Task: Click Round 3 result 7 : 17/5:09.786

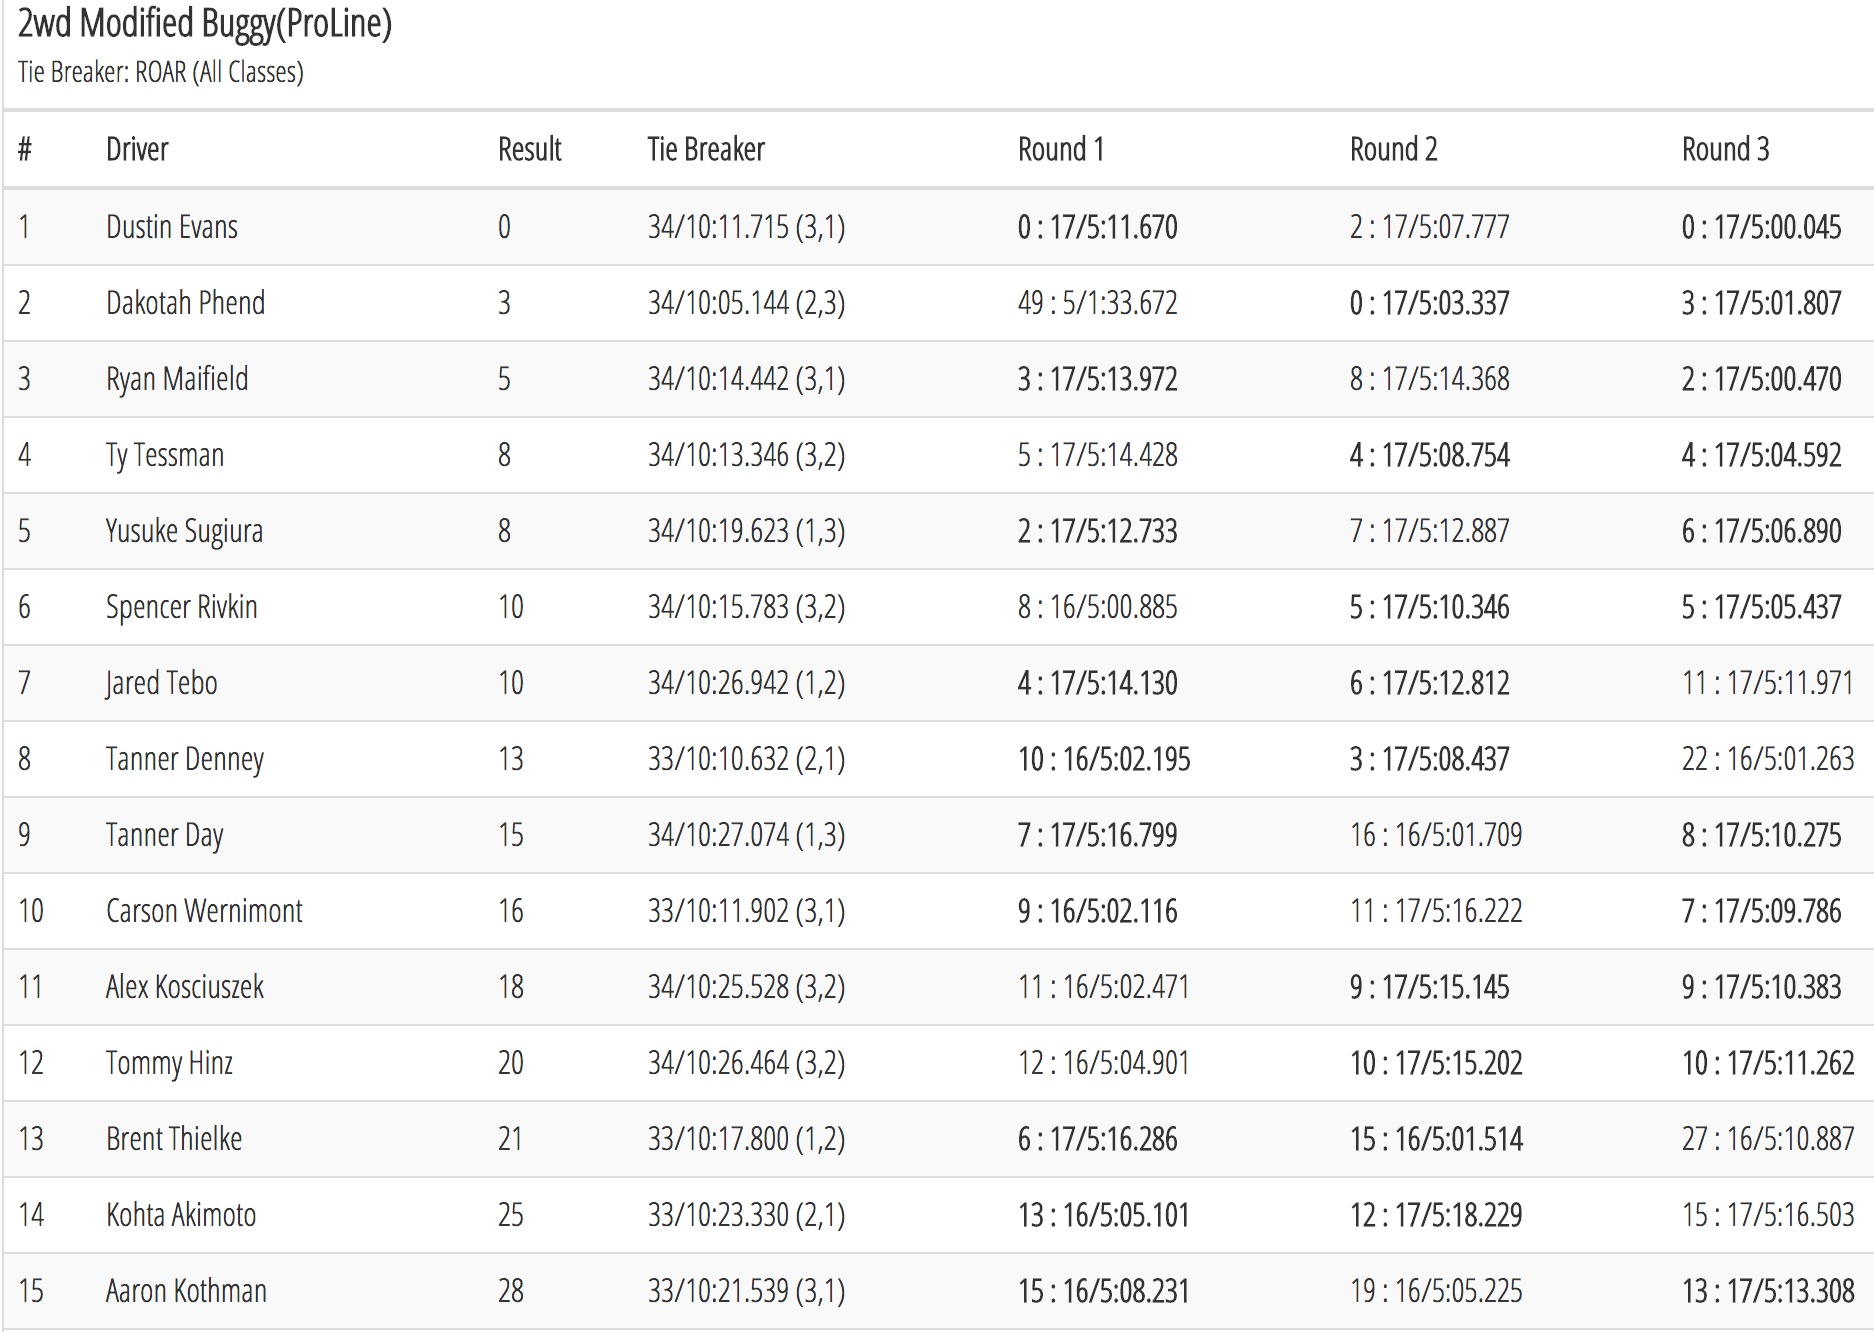Action: coord(1762,911)
